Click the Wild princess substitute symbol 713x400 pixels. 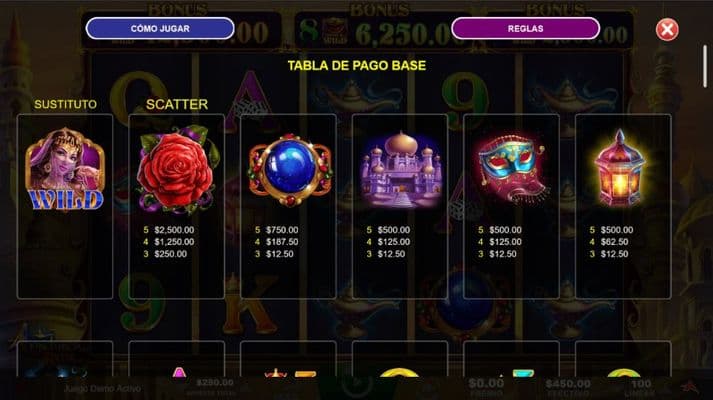tap(65, 169)
